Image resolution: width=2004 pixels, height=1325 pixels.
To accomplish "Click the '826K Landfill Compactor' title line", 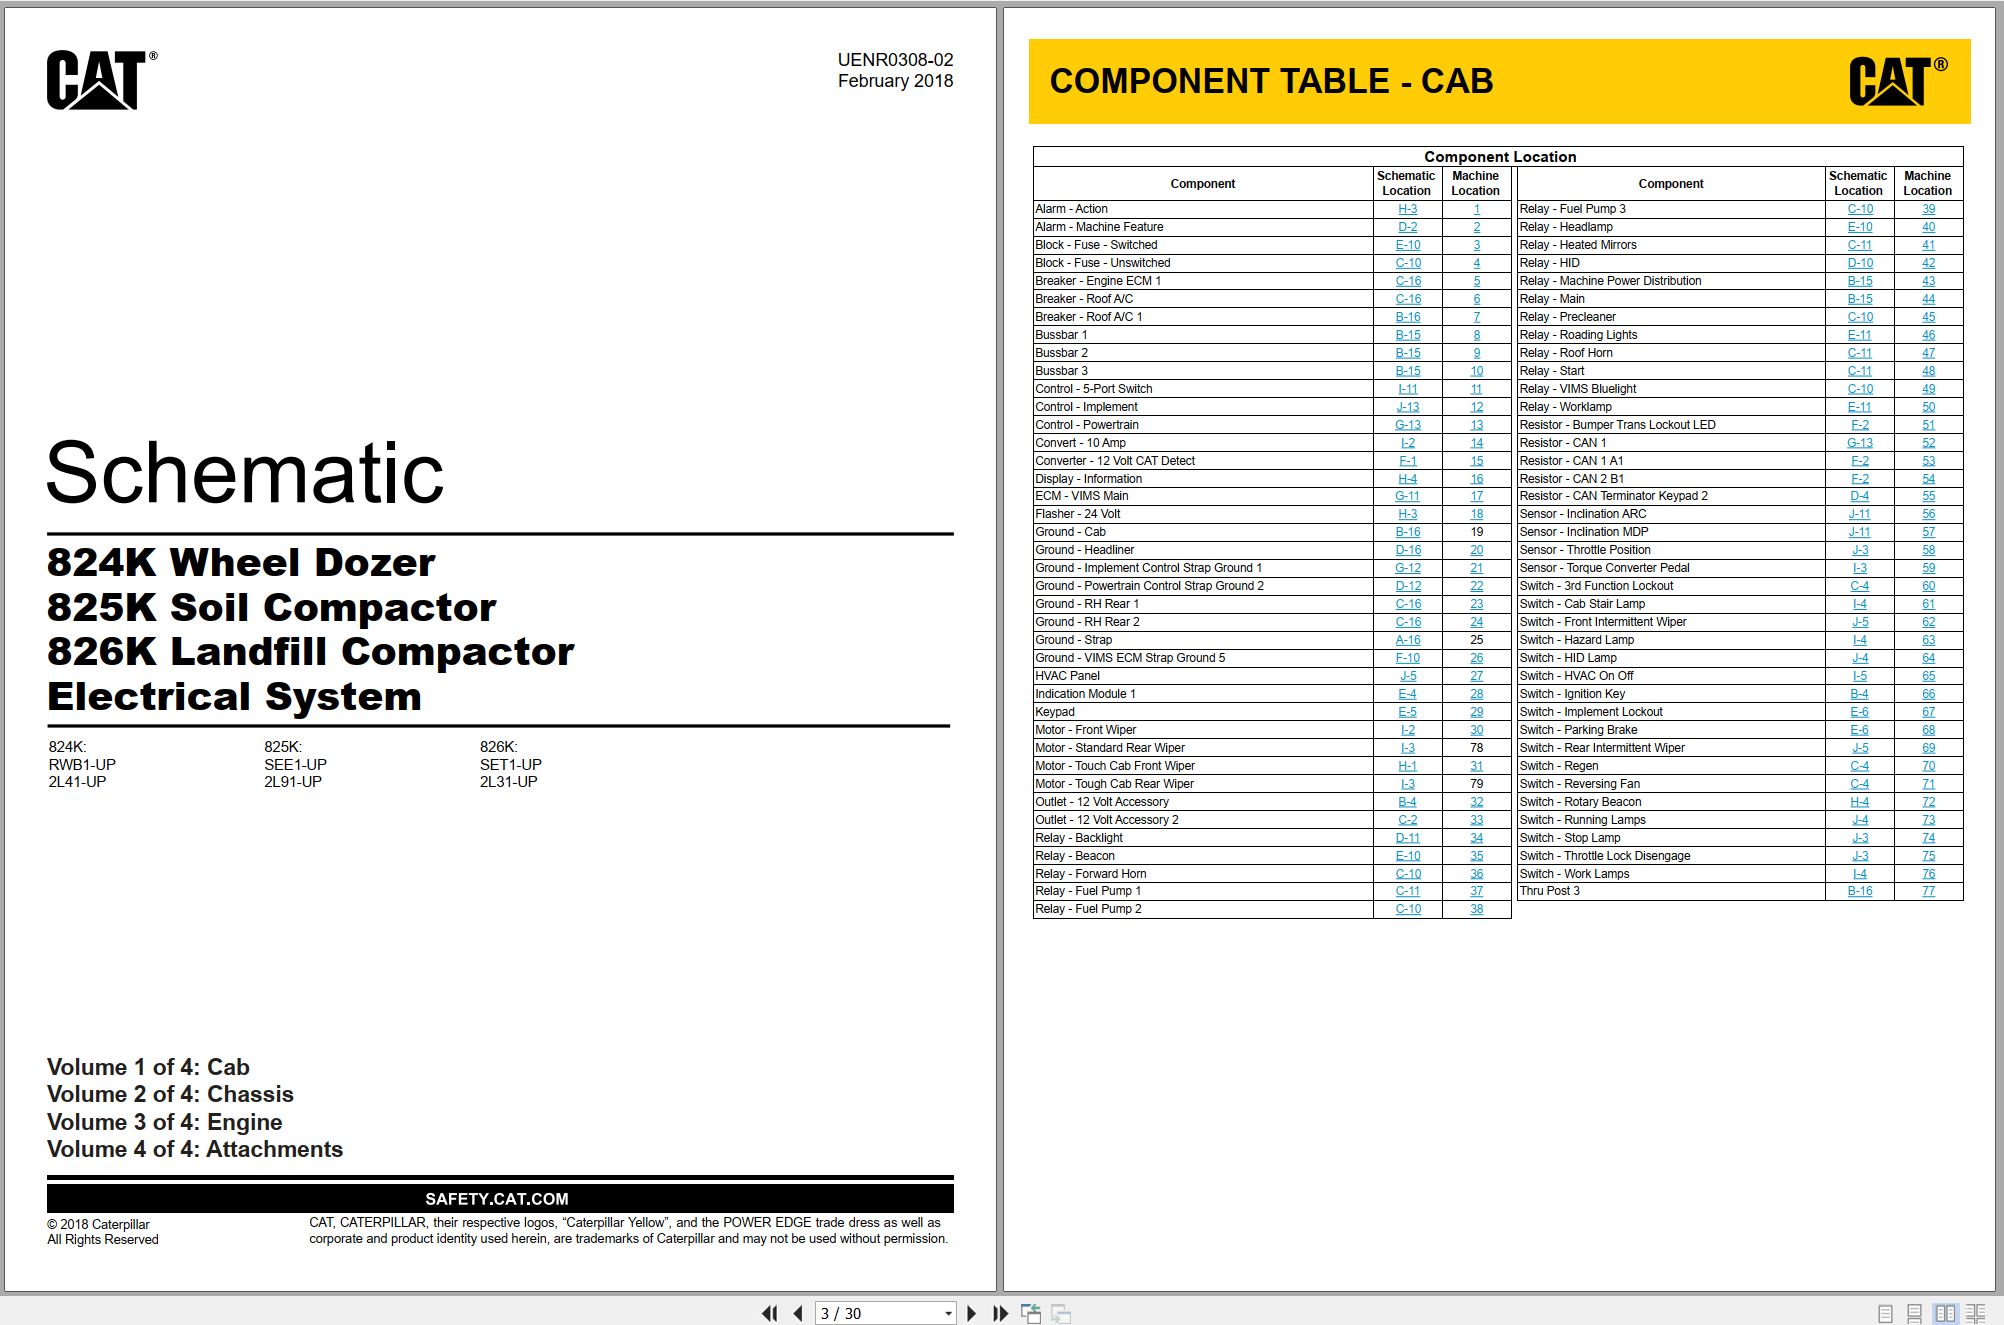I will point(311,652).
